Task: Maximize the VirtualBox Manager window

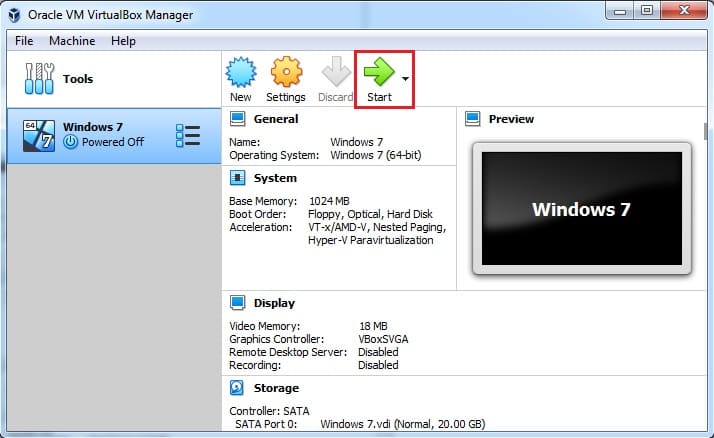Action: tap(647, 11)
